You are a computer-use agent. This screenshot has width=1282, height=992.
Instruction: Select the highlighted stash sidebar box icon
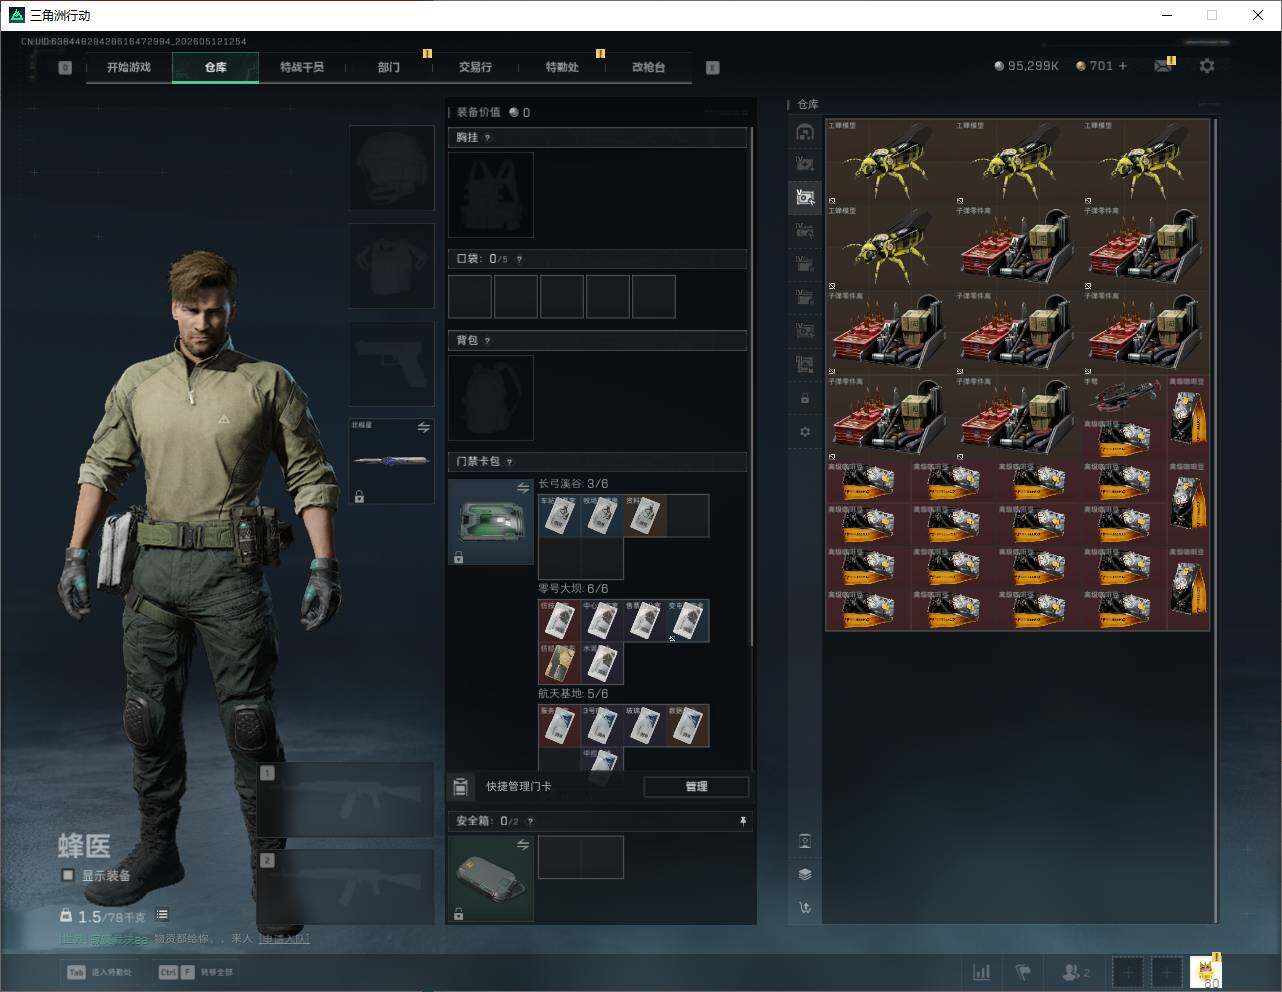pyautogui.click(x=805, y=197)
